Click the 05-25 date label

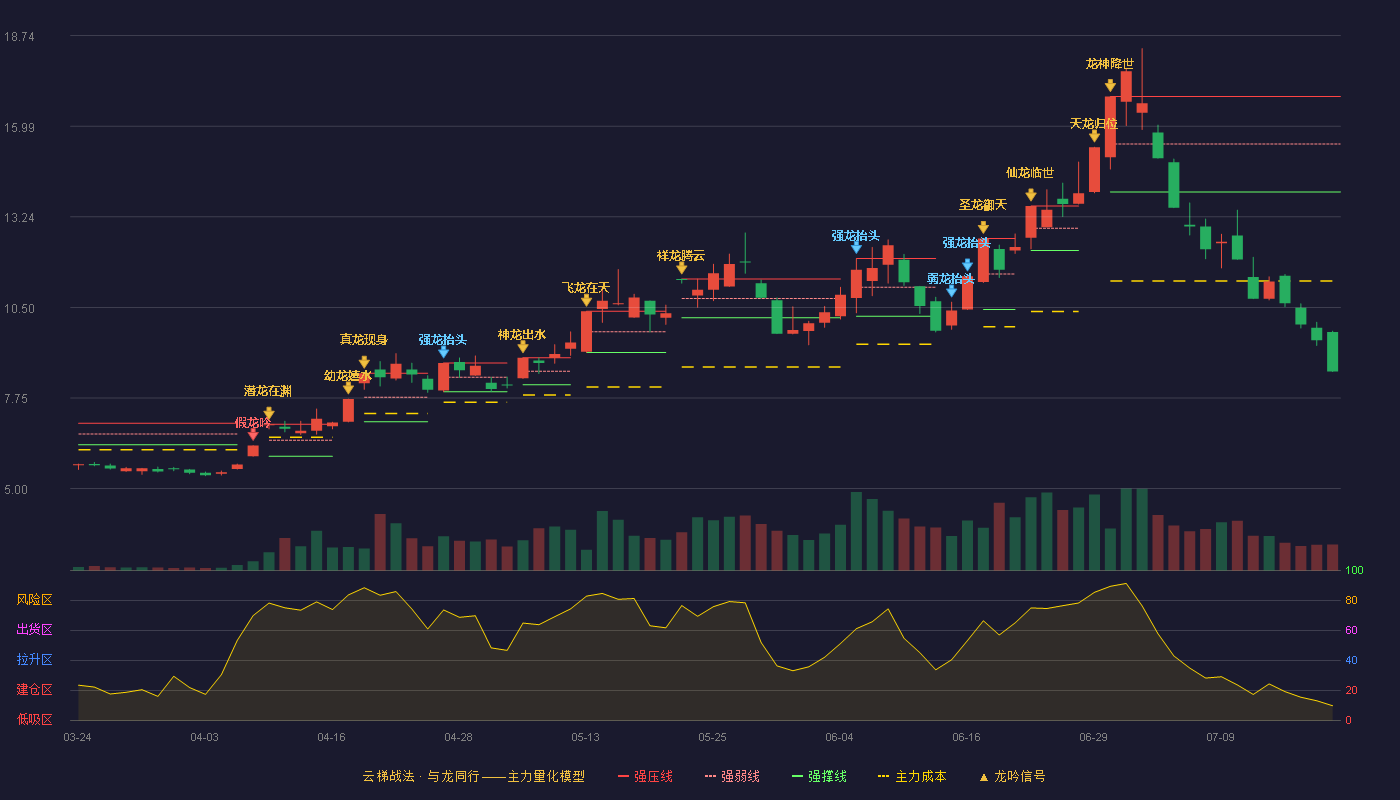712,737
